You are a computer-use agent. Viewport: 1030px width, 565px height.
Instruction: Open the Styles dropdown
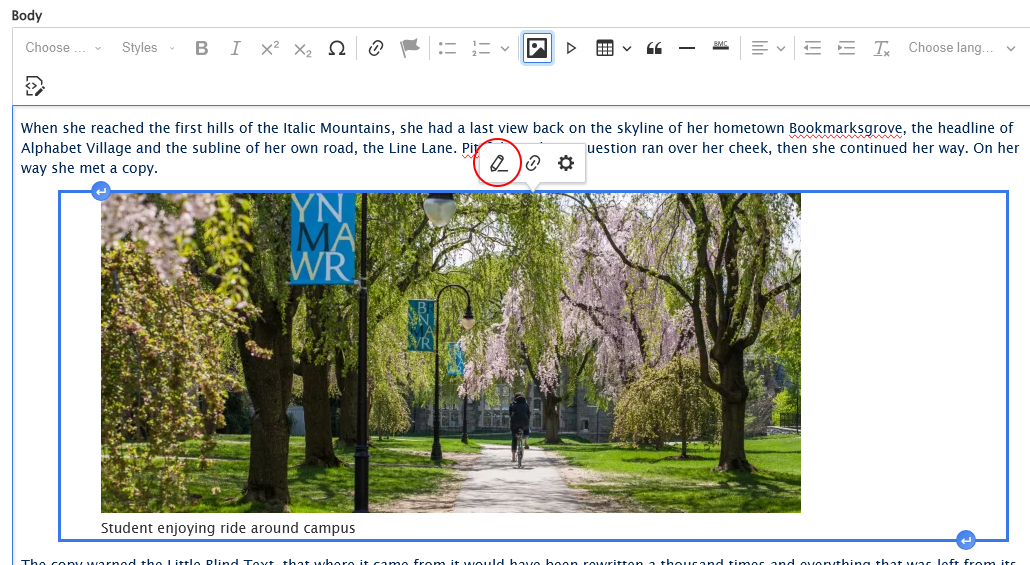click(x=148, y=48)
